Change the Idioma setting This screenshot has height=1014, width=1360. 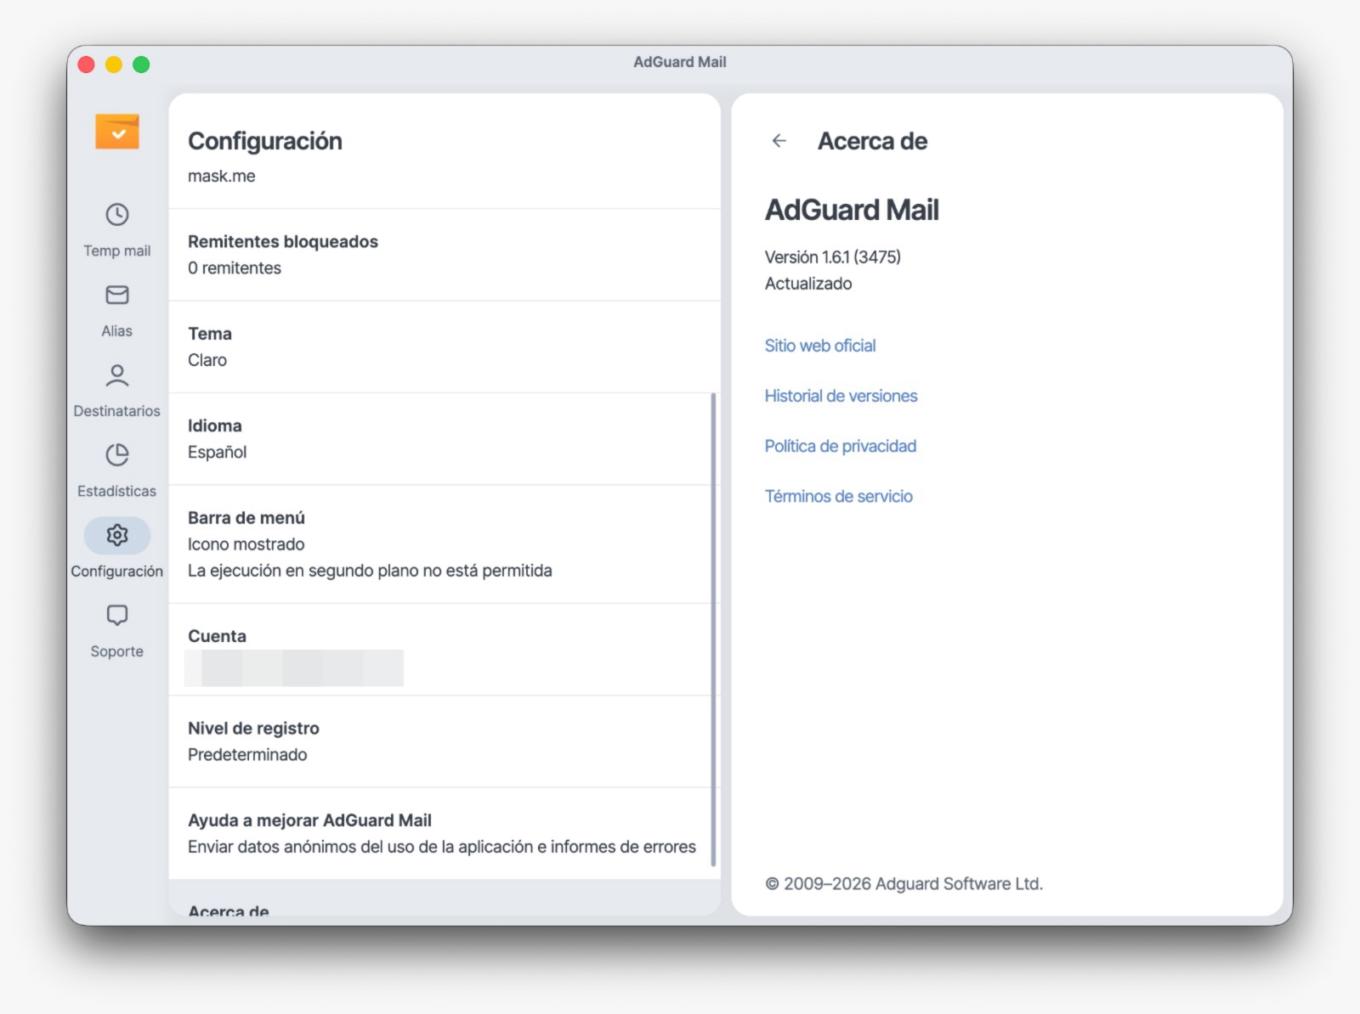point(444,439)
